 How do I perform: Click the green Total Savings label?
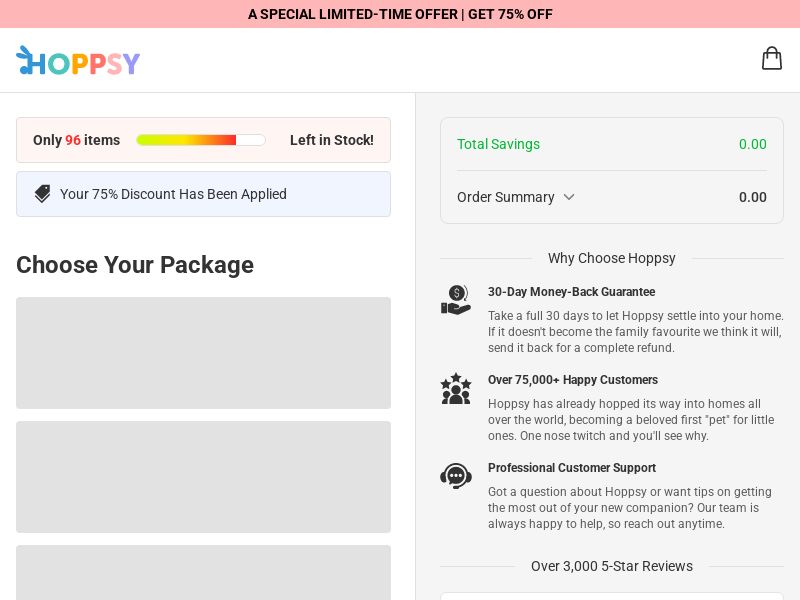498,144
